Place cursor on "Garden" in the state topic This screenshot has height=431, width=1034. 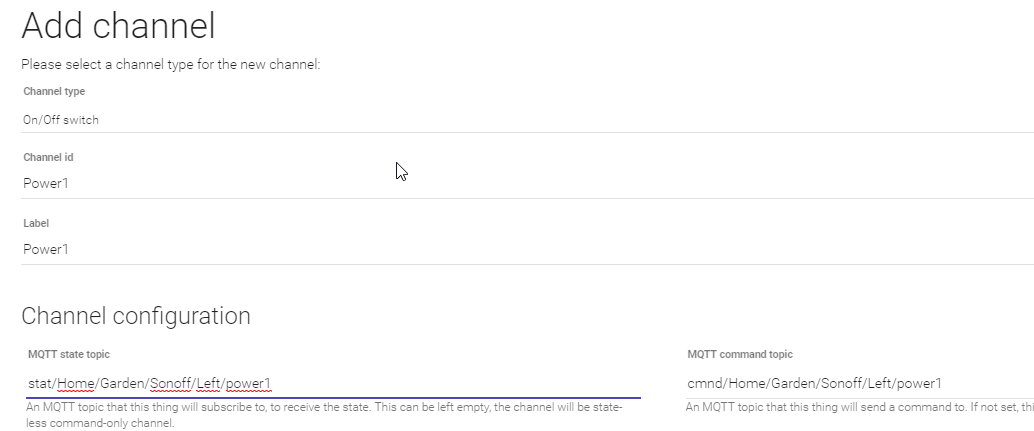point(121,384)
